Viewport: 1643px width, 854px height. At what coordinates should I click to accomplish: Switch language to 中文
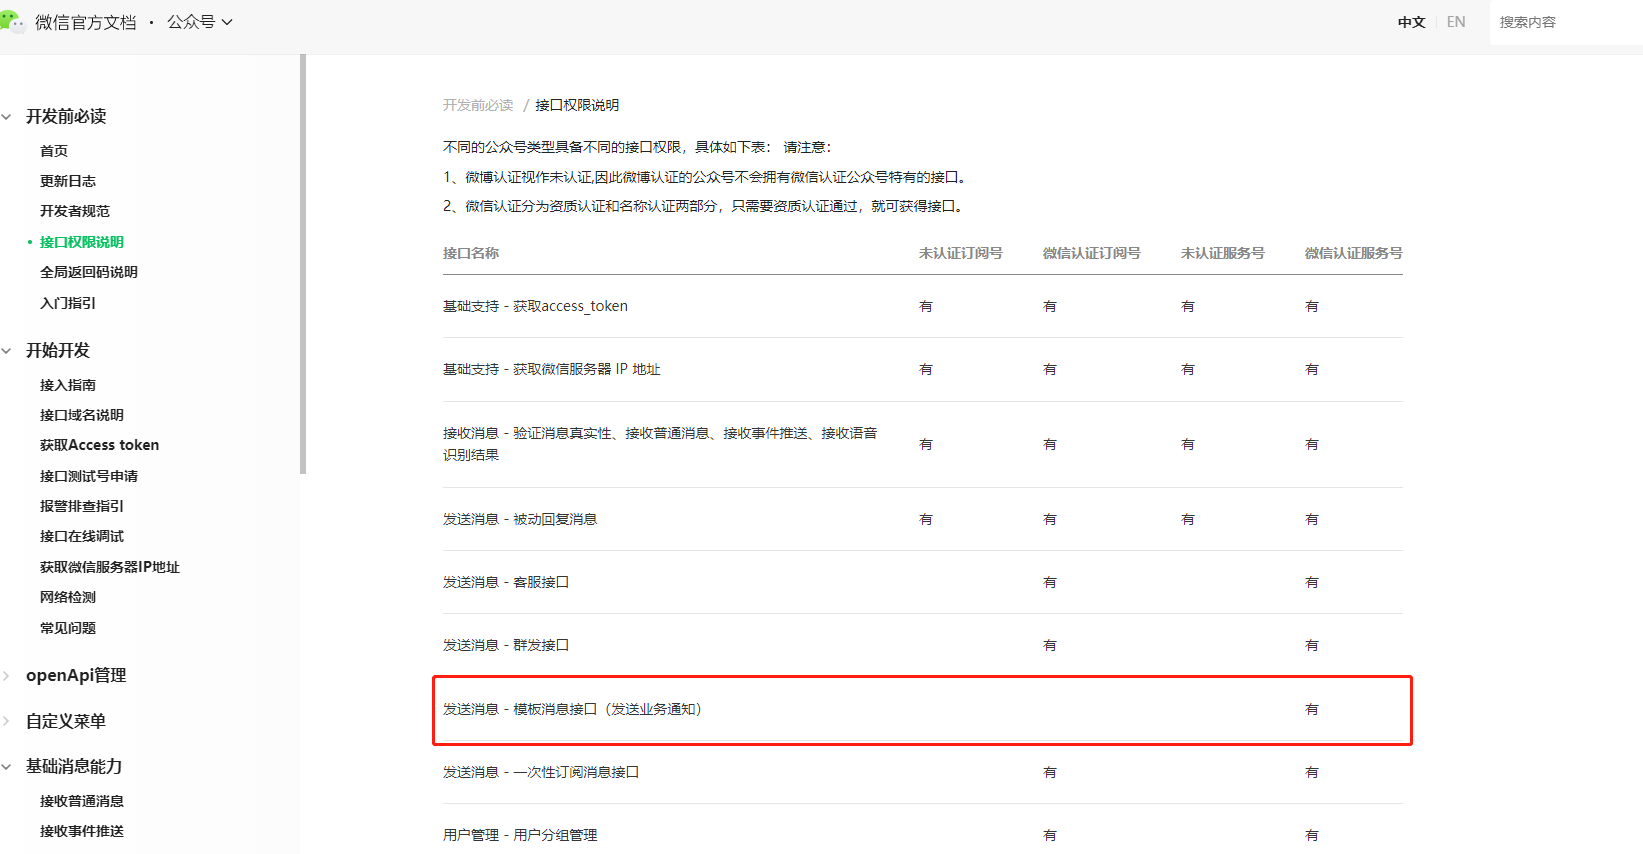pos(1411,22)
